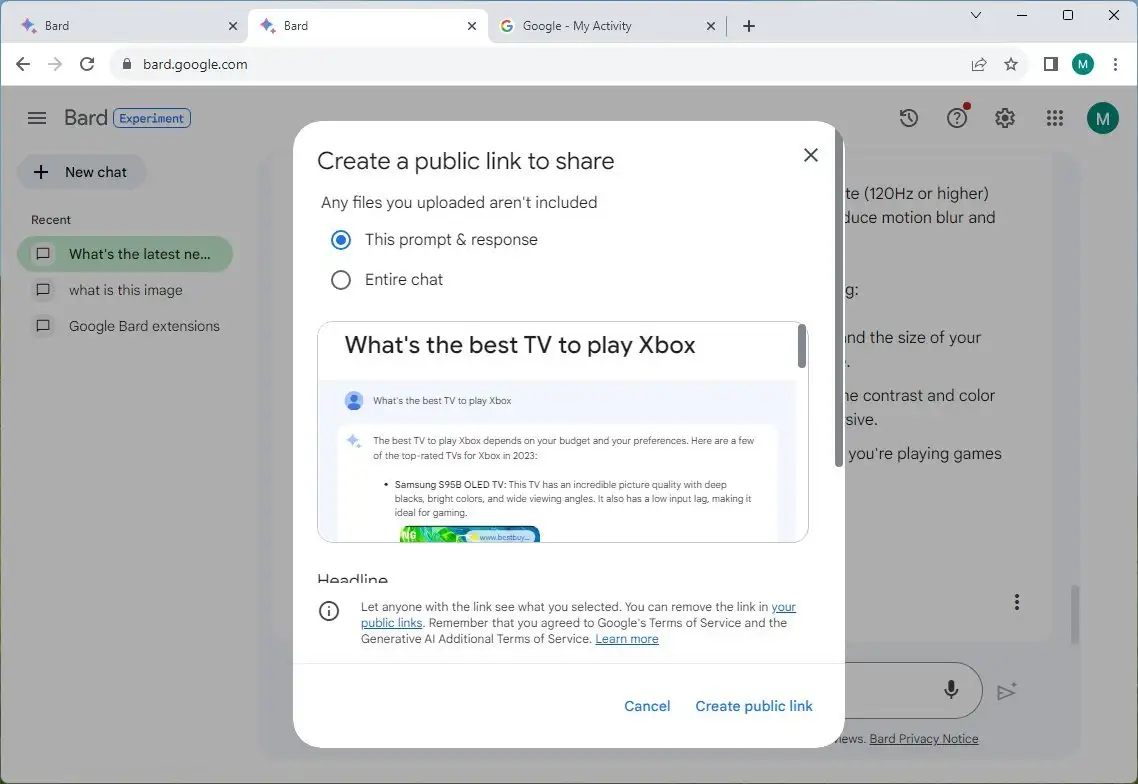1138x784 pixels.
Task: Open the Learn more link
Action: pos(626,638)
